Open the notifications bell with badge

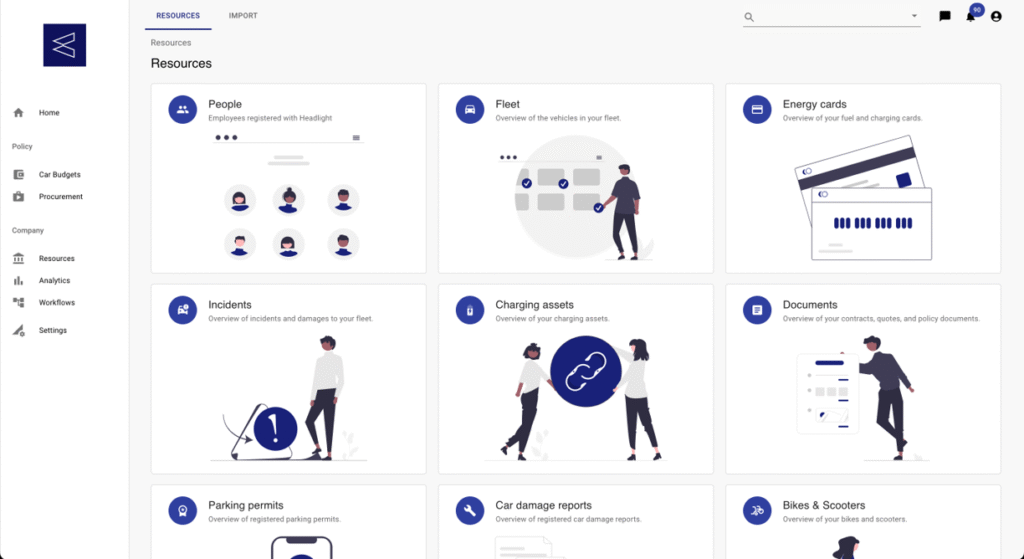pos(970,16)
